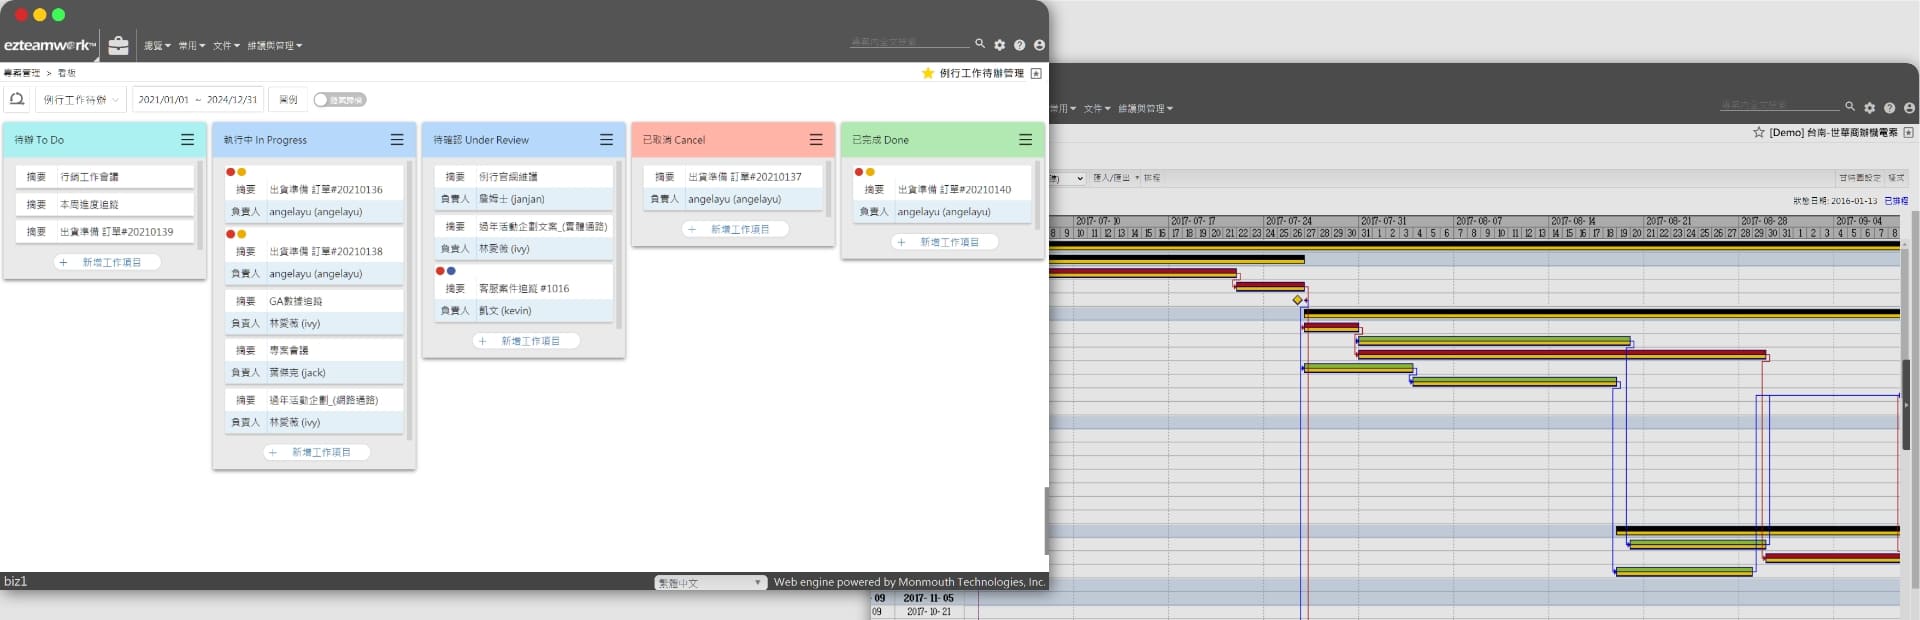
Task: Open the hamburger menu of the Done column
Action: [x=1025, y=140]
